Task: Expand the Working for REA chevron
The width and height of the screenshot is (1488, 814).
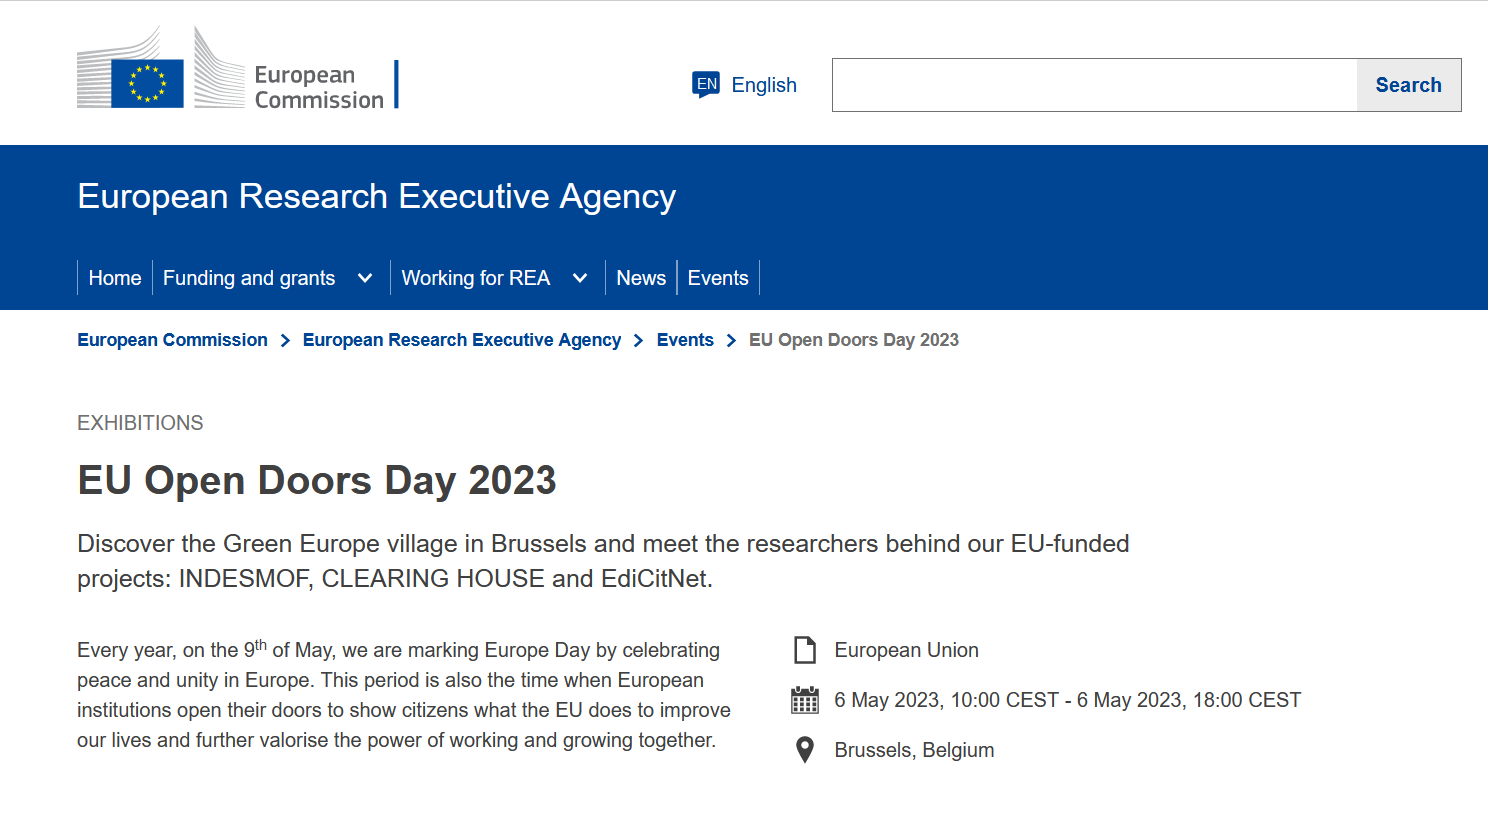Action: (580, 278)
